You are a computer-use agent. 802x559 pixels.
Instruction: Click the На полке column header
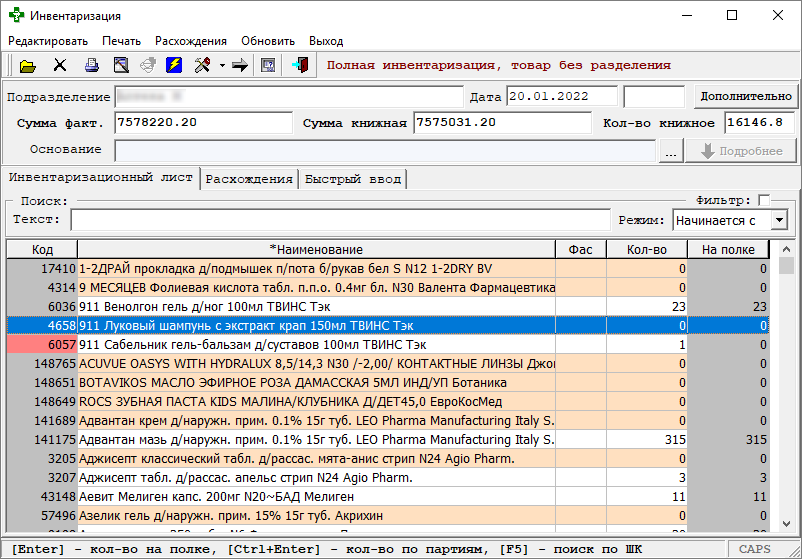click(x=728, y=250)
